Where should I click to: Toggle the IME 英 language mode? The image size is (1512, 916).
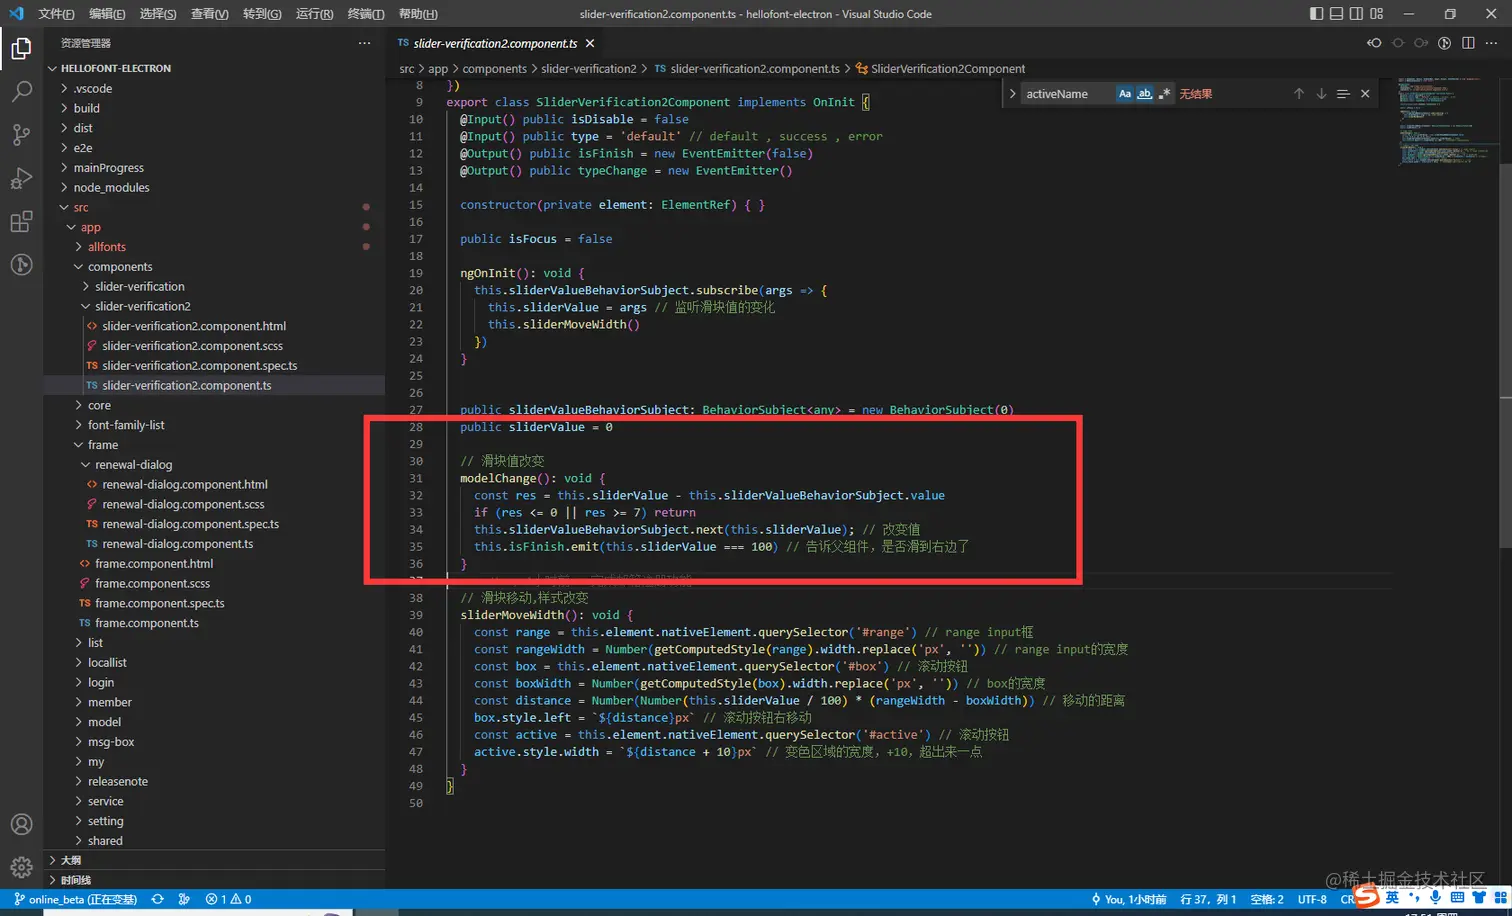coord(1392,897)
